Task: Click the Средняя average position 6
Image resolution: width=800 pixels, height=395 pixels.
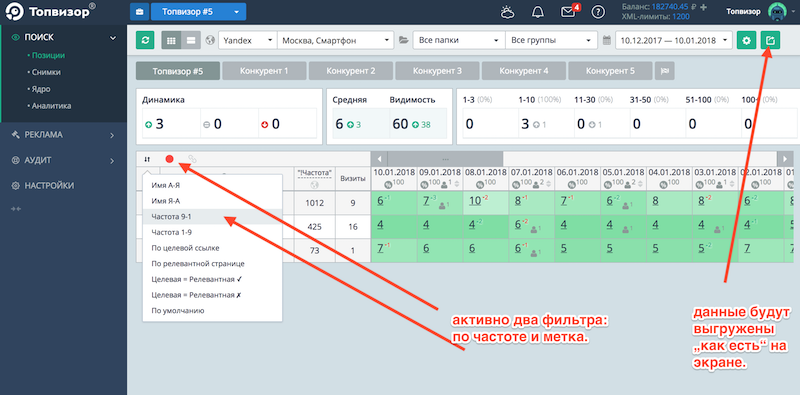Action: [x=339, y=124]
